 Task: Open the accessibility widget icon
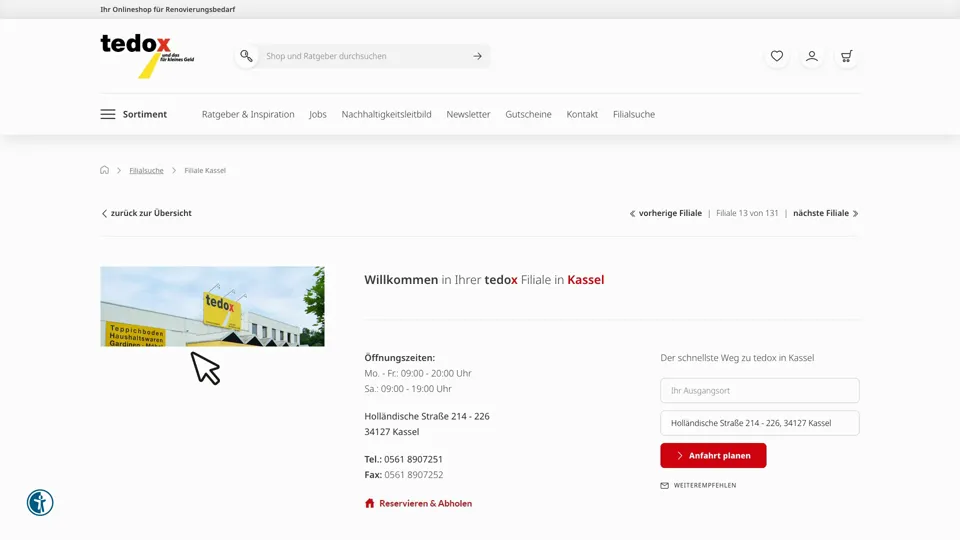(x=40, y=503)
